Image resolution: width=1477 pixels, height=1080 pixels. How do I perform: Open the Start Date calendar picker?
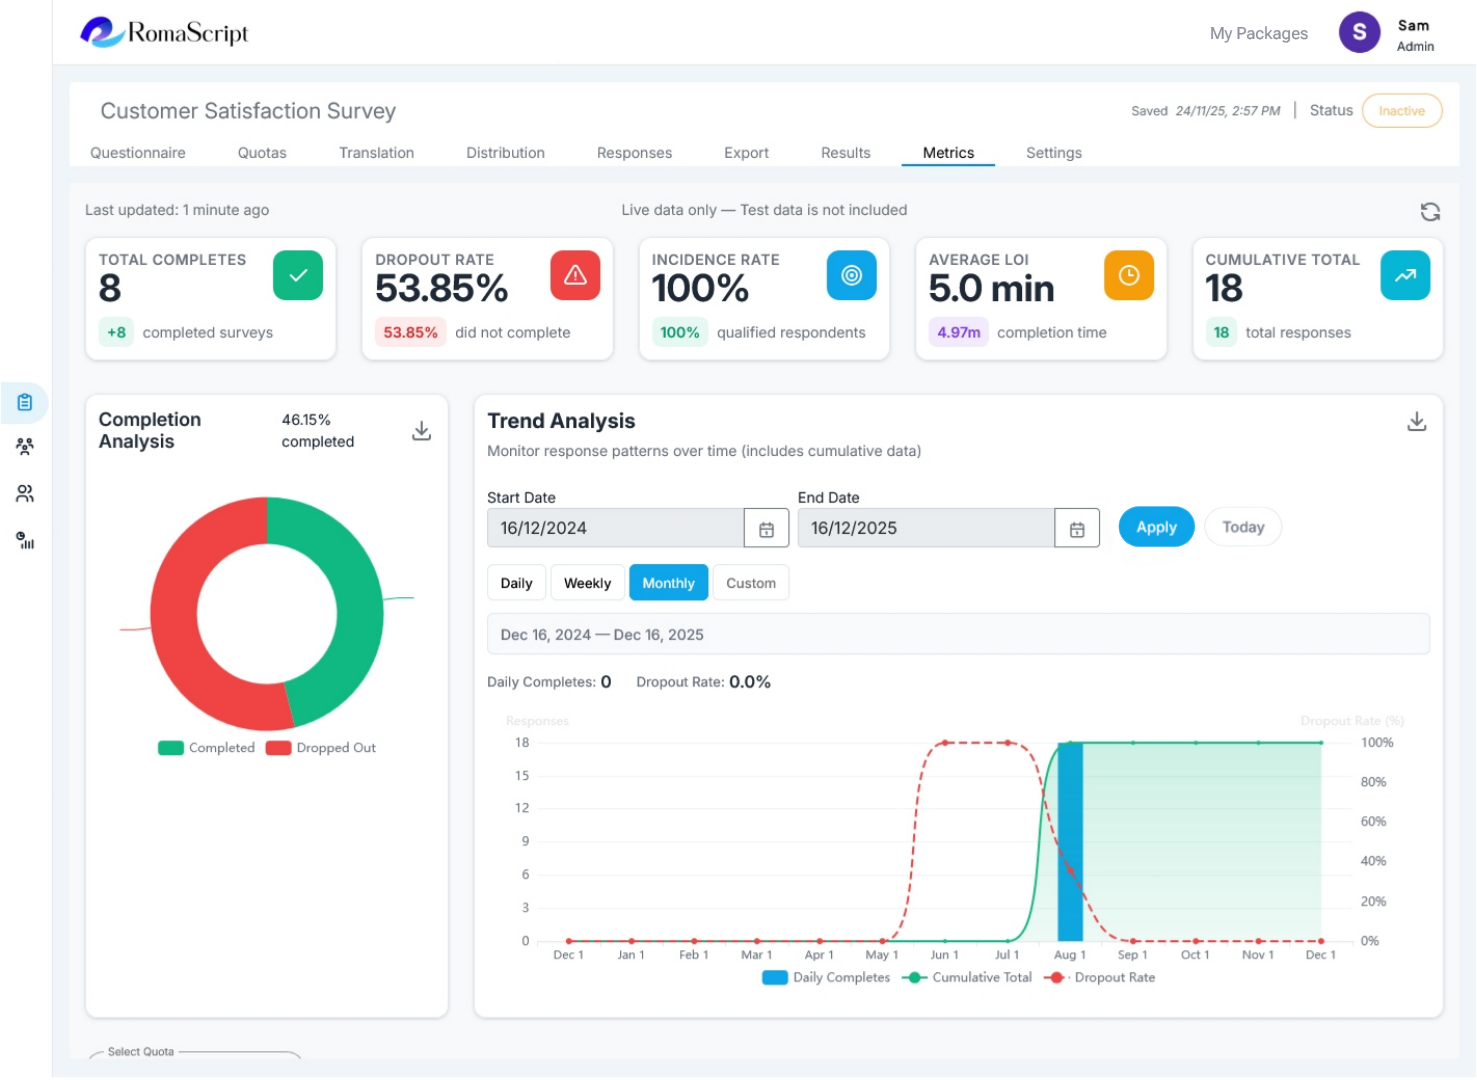[x=766, y=529]
